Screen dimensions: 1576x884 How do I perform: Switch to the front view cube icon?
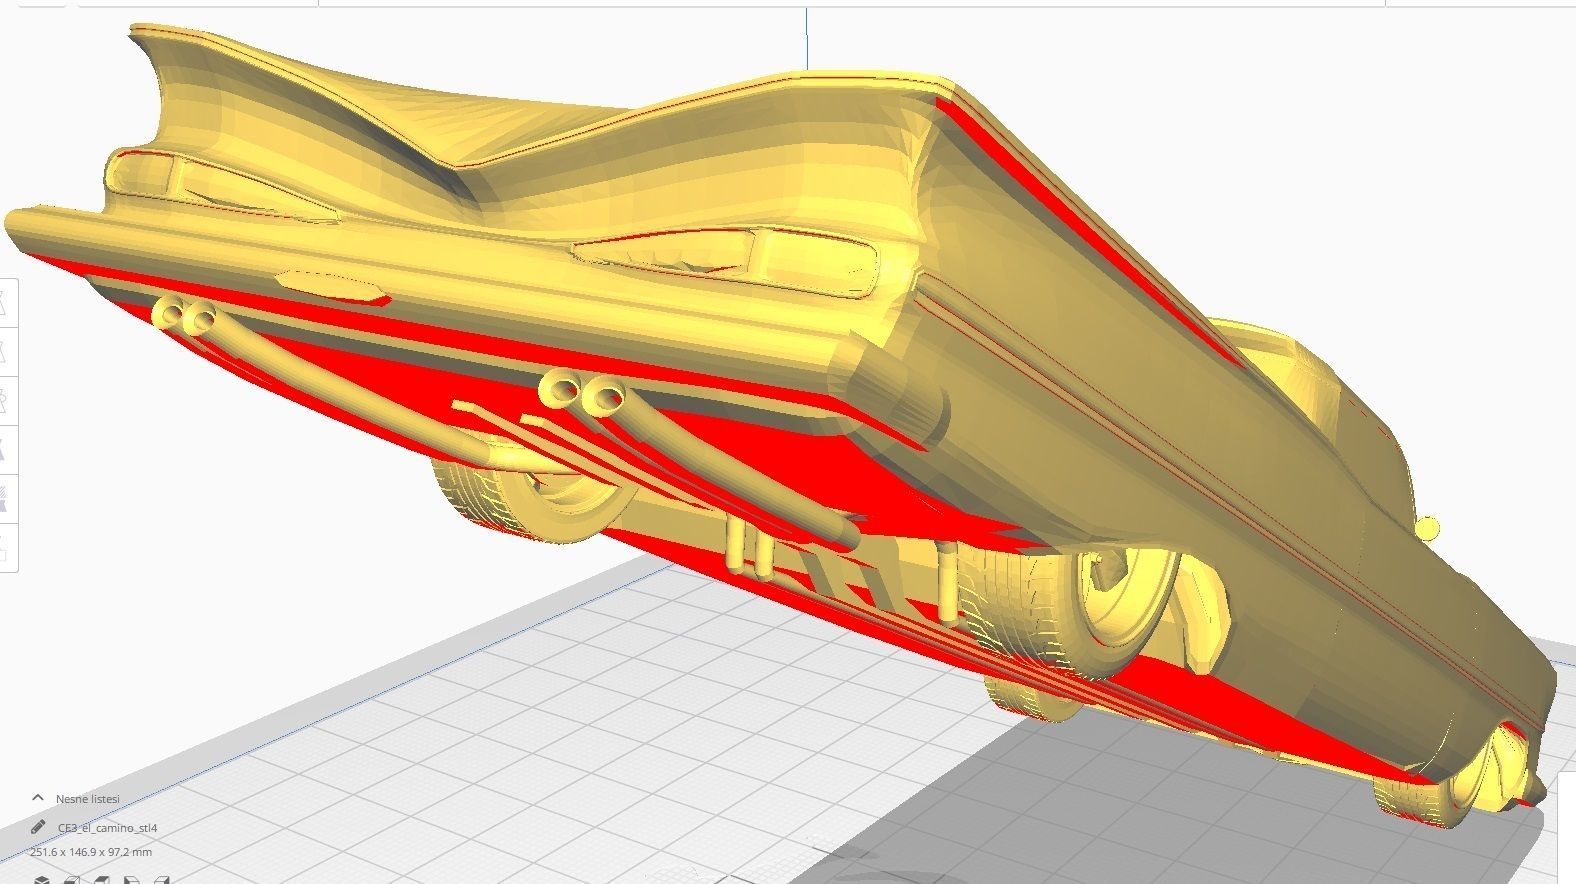(x=72, y=880)
